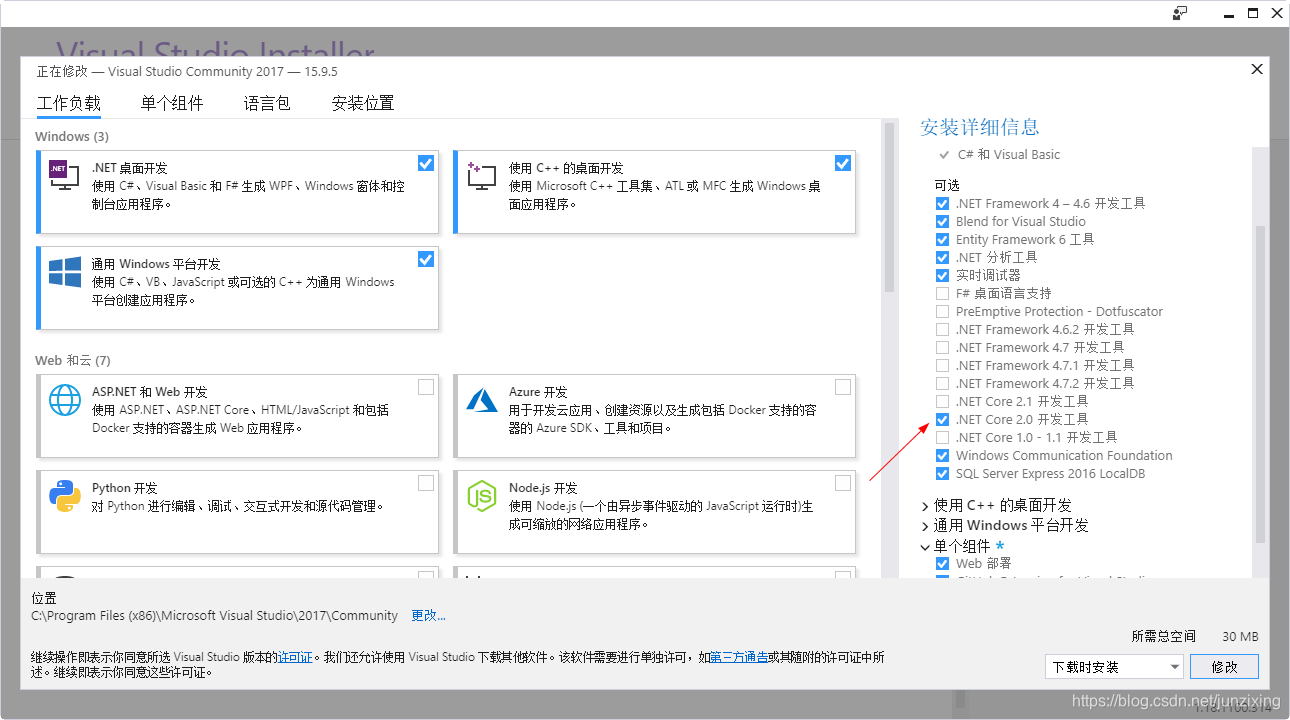Uncheck the 通用 Windows 平台开发 workload checkbox
This screenshot has width=1290, height=720.
point(426,259)
